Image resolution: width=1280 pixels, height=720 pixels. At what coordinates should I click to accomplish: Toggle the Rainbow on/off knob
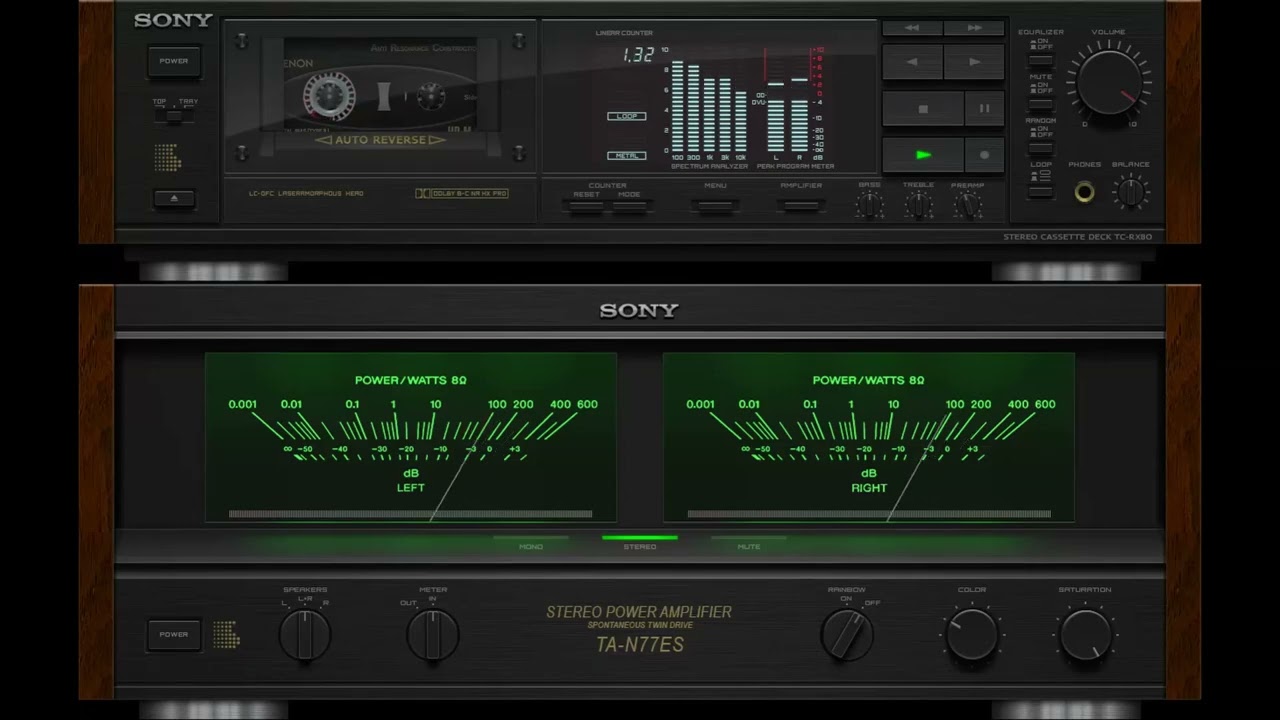[847, 634]
